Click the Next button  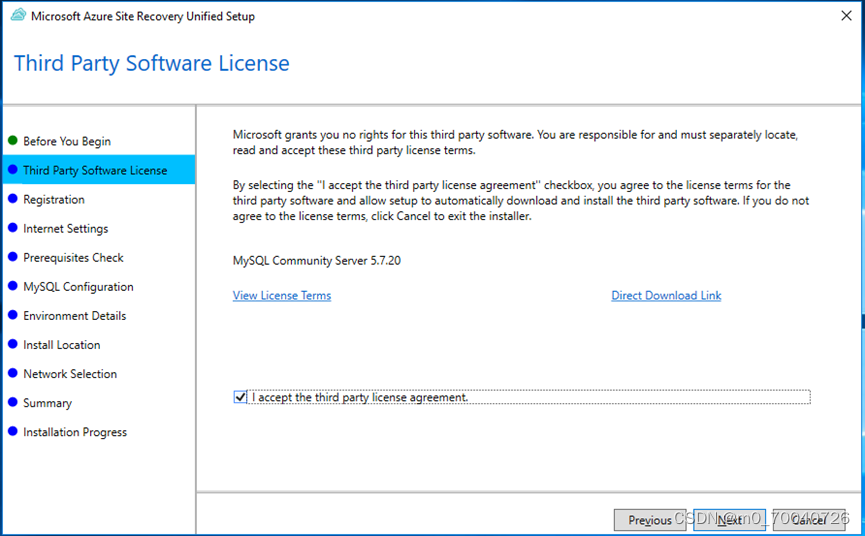[x=729, y=520]
